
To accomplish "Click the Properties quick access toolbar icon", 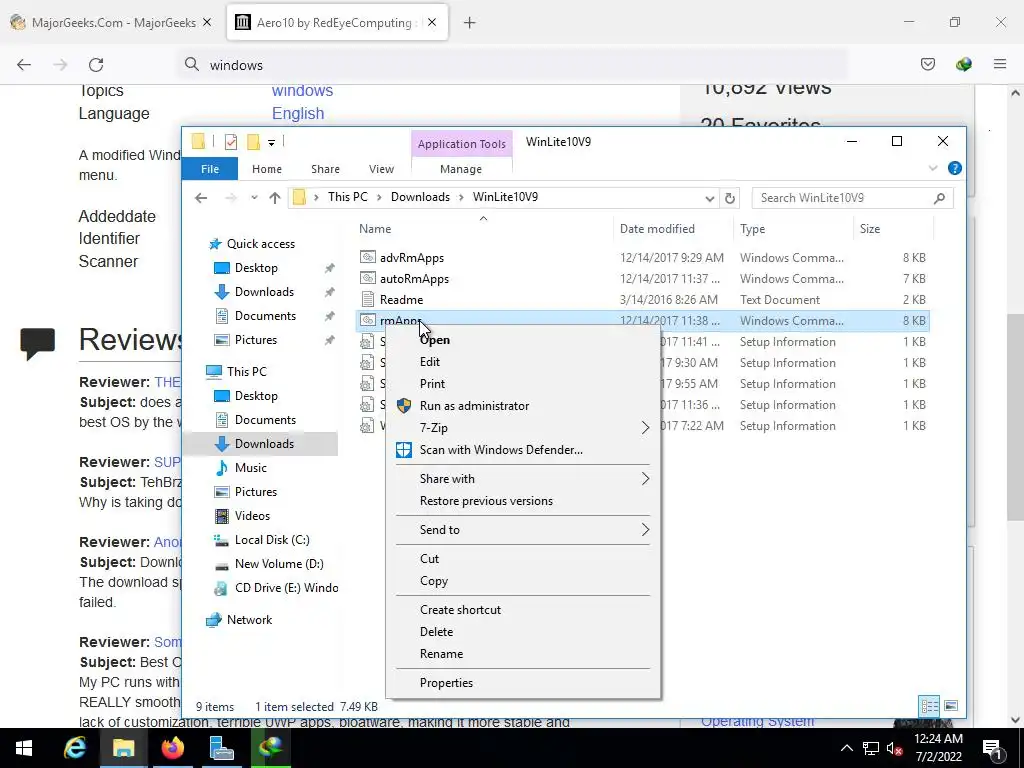I will [231, 142].
